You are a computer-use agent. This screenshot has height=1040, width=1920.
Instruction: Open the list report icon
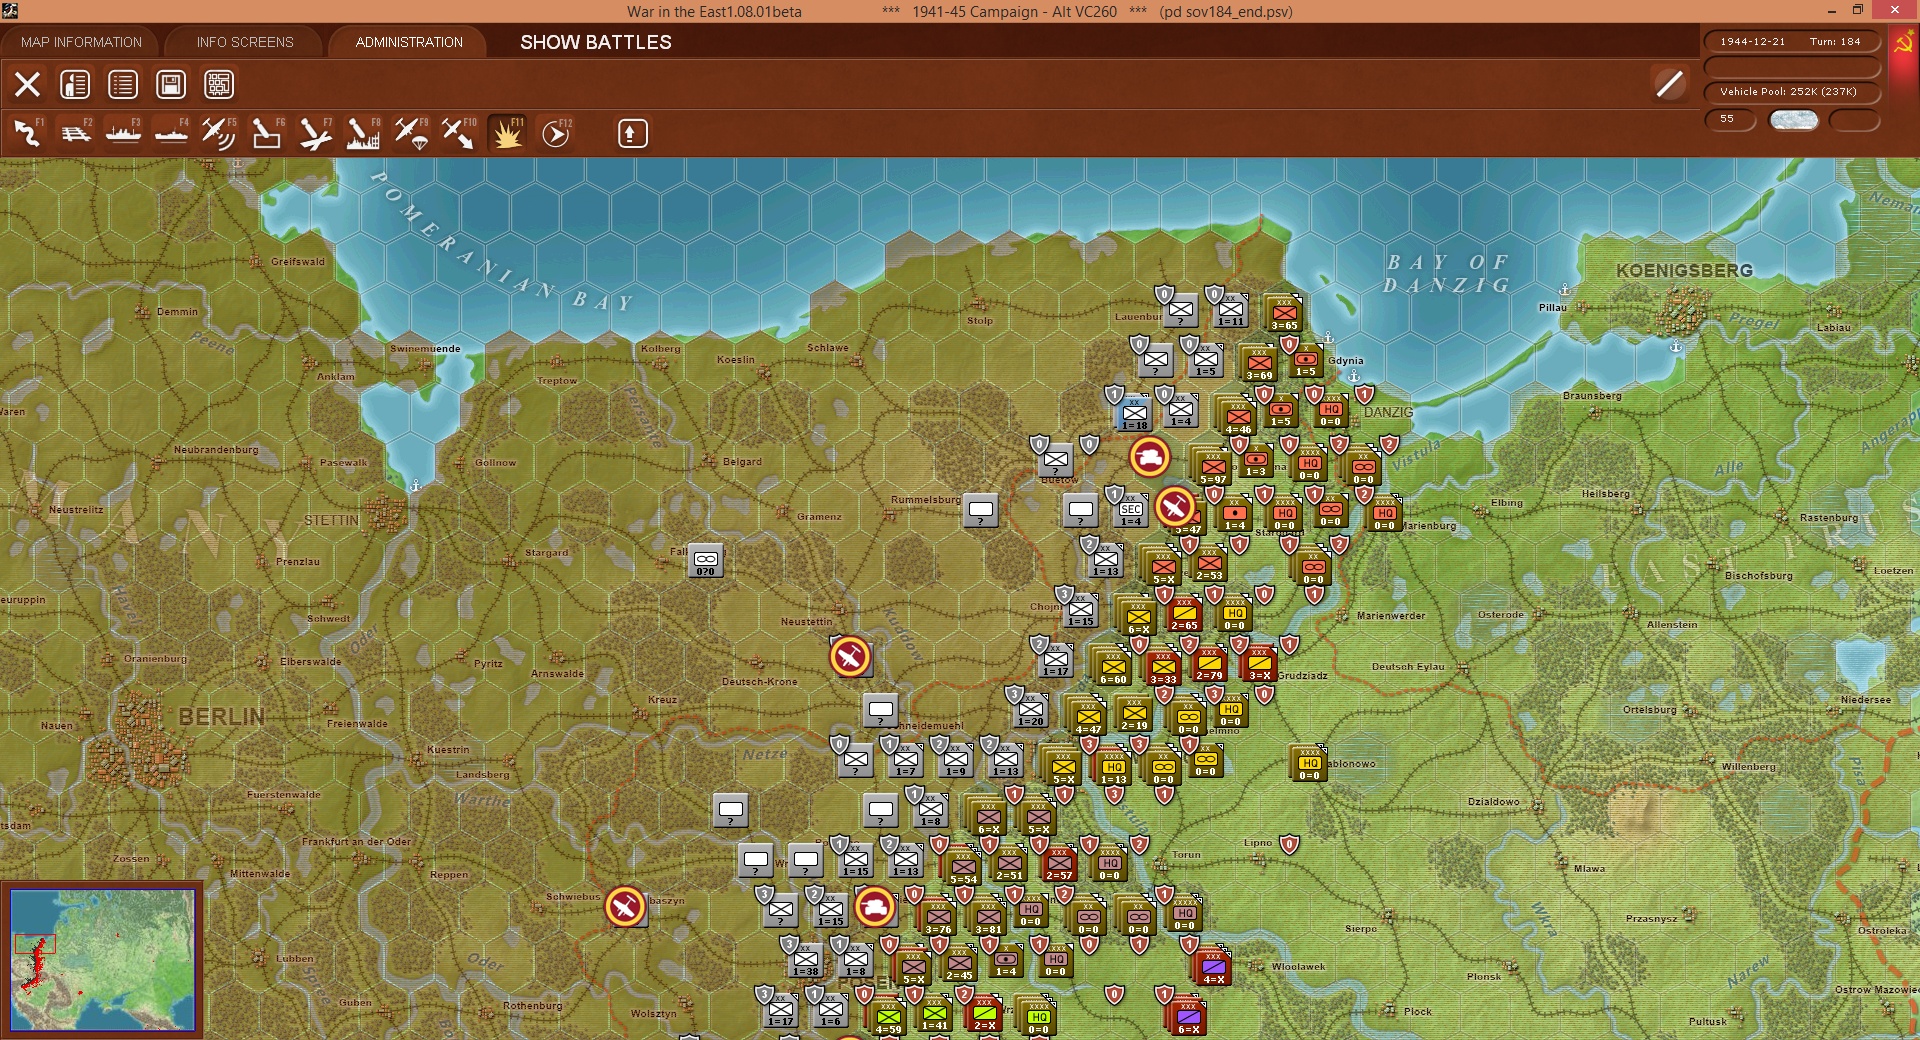coord(123,85)
